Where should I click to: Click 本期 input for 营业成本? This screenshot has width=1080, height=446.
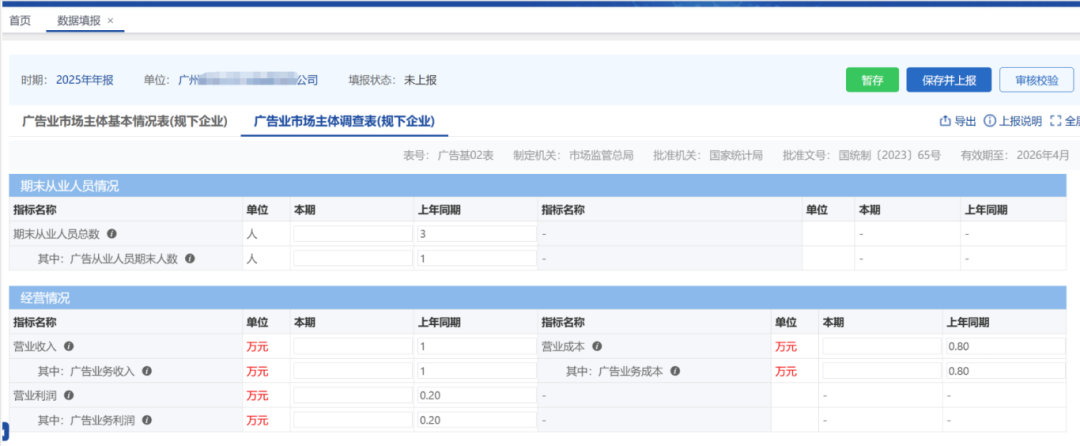882,347
